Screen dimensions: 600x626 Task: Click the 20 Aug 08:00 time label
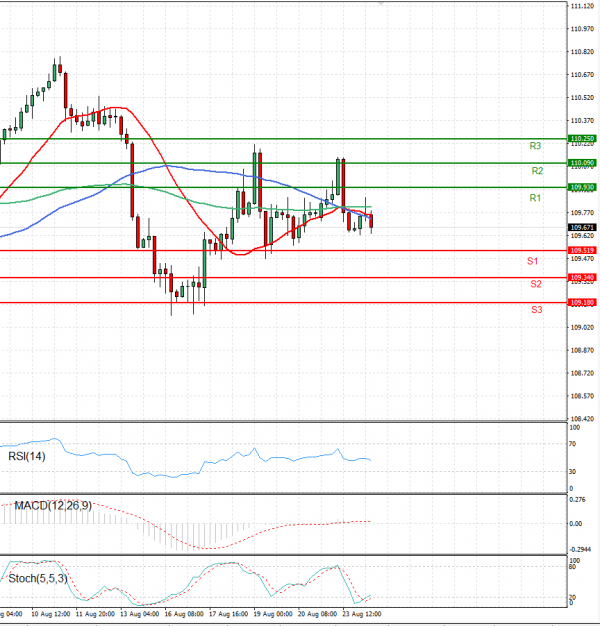(317, 614)
